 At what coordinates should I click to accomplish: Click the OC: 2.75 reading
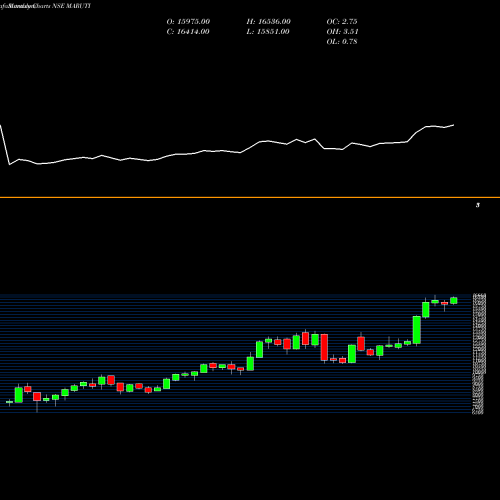[342, 22]
